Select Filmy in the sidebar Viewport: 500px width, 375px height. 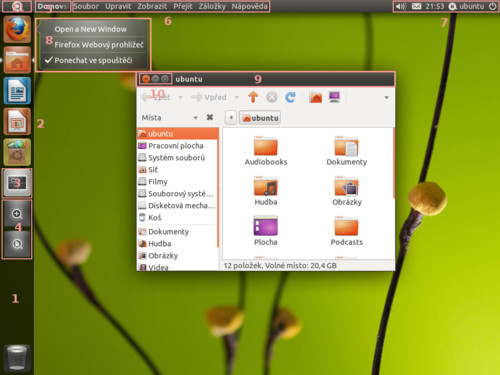(177, 182)
